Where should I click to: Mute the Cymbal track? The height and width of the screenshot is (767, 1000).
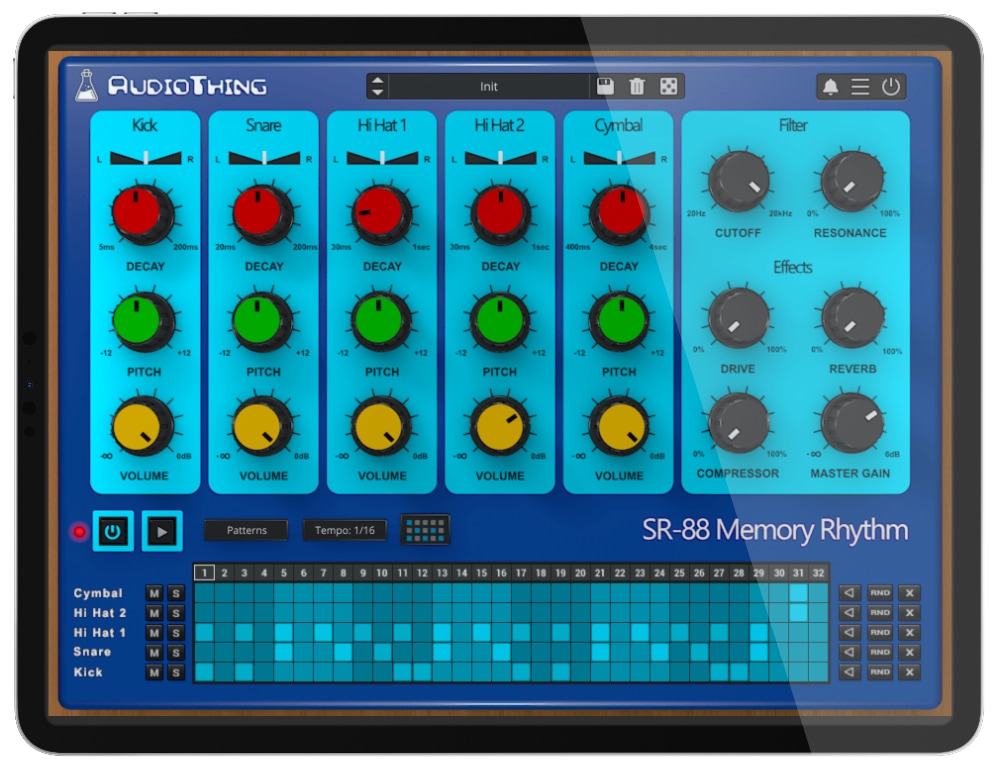154,593
